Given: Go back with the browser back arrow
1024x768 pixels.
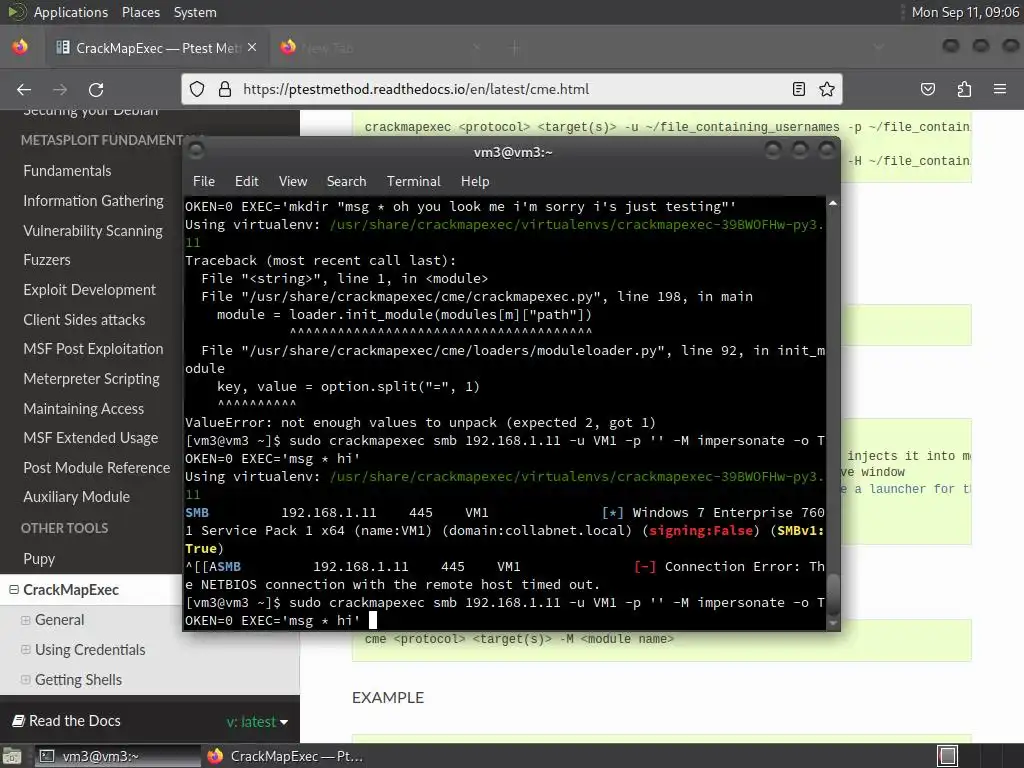Looking at the screenshot, I should (24, 89).
